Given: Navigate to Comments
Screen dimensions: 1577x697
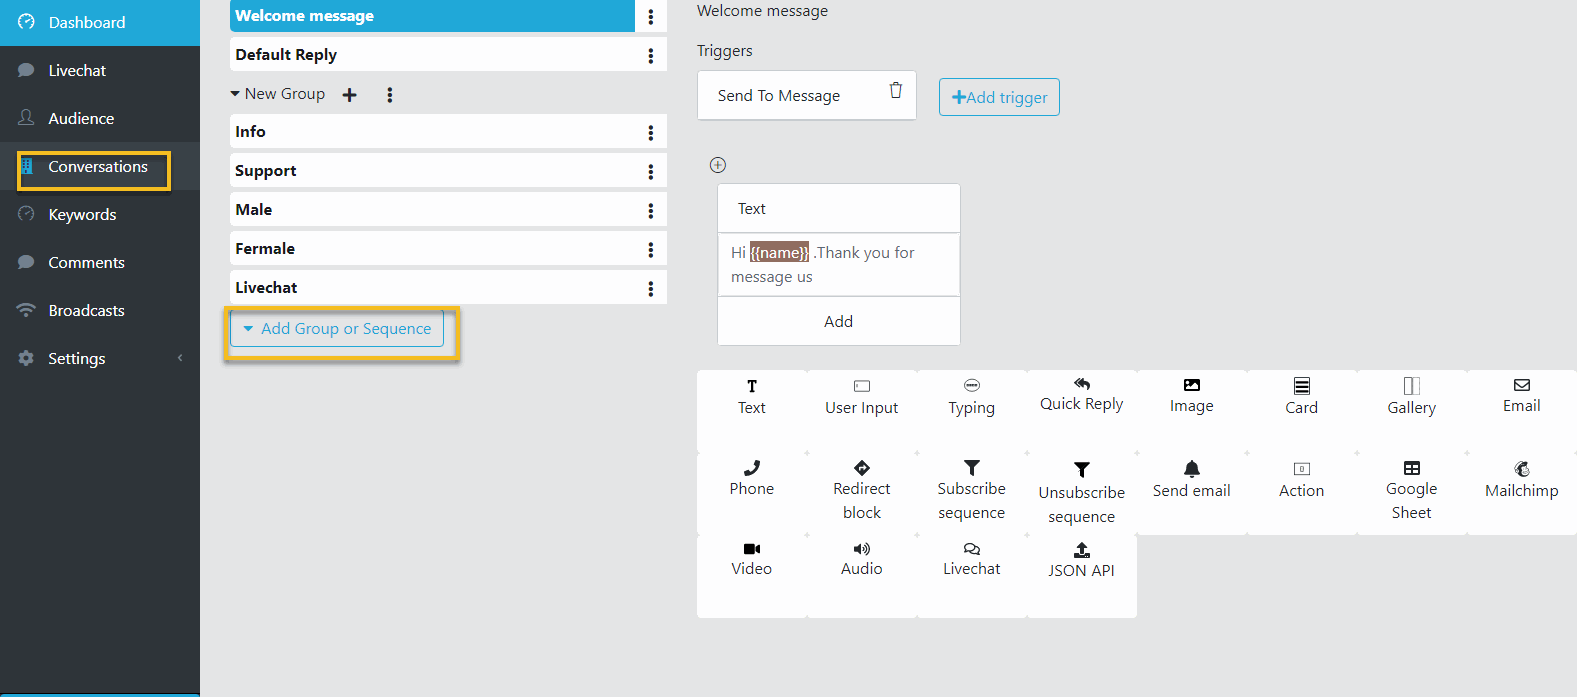Looking at the screenshot, I should click(x=100, y=262).
